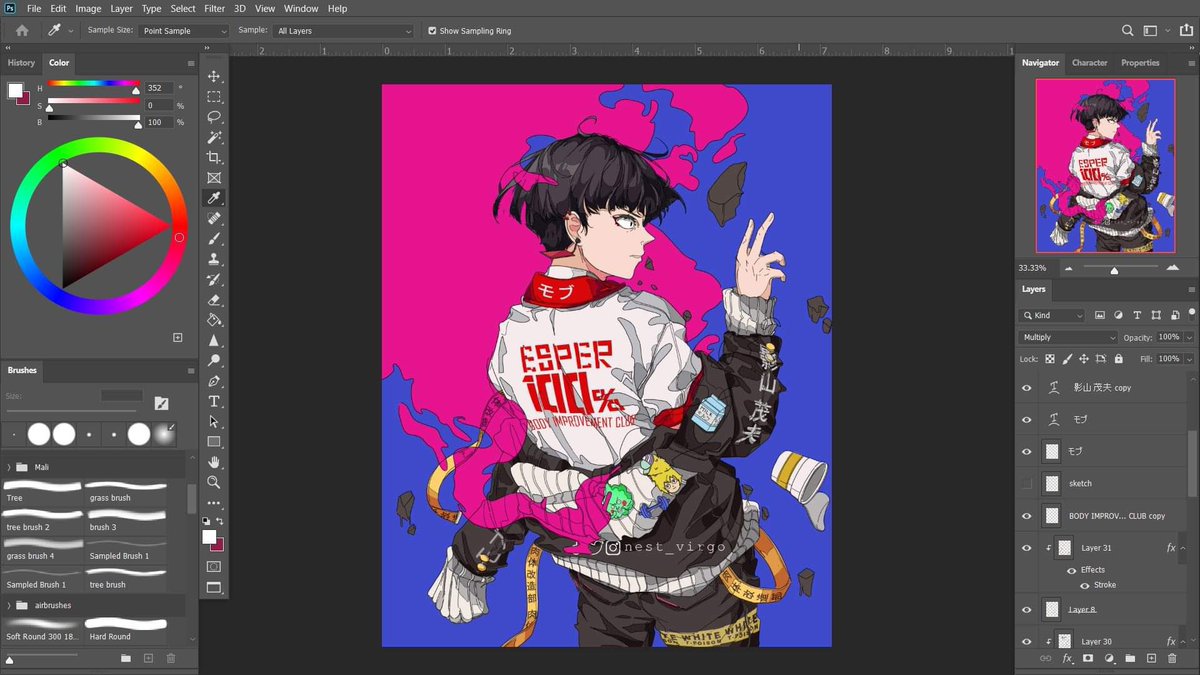This screenshot has height=675, width=1200.
Task: Expand the Mali brush folder
Action: tap(9, 467)
